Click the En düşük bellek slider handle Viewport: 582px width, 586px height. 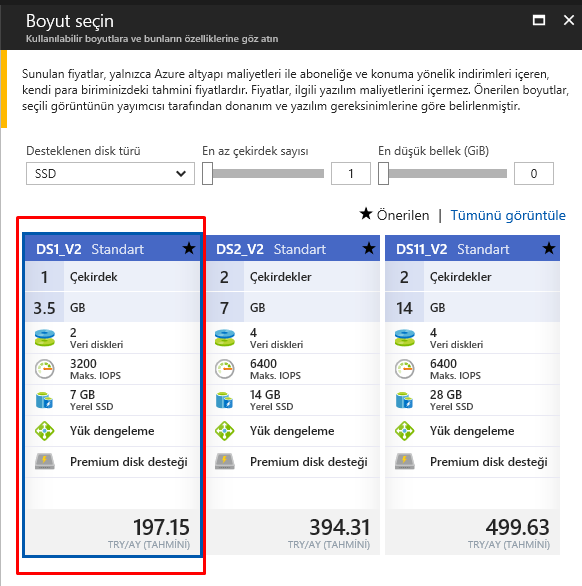(x=383, y=173)
